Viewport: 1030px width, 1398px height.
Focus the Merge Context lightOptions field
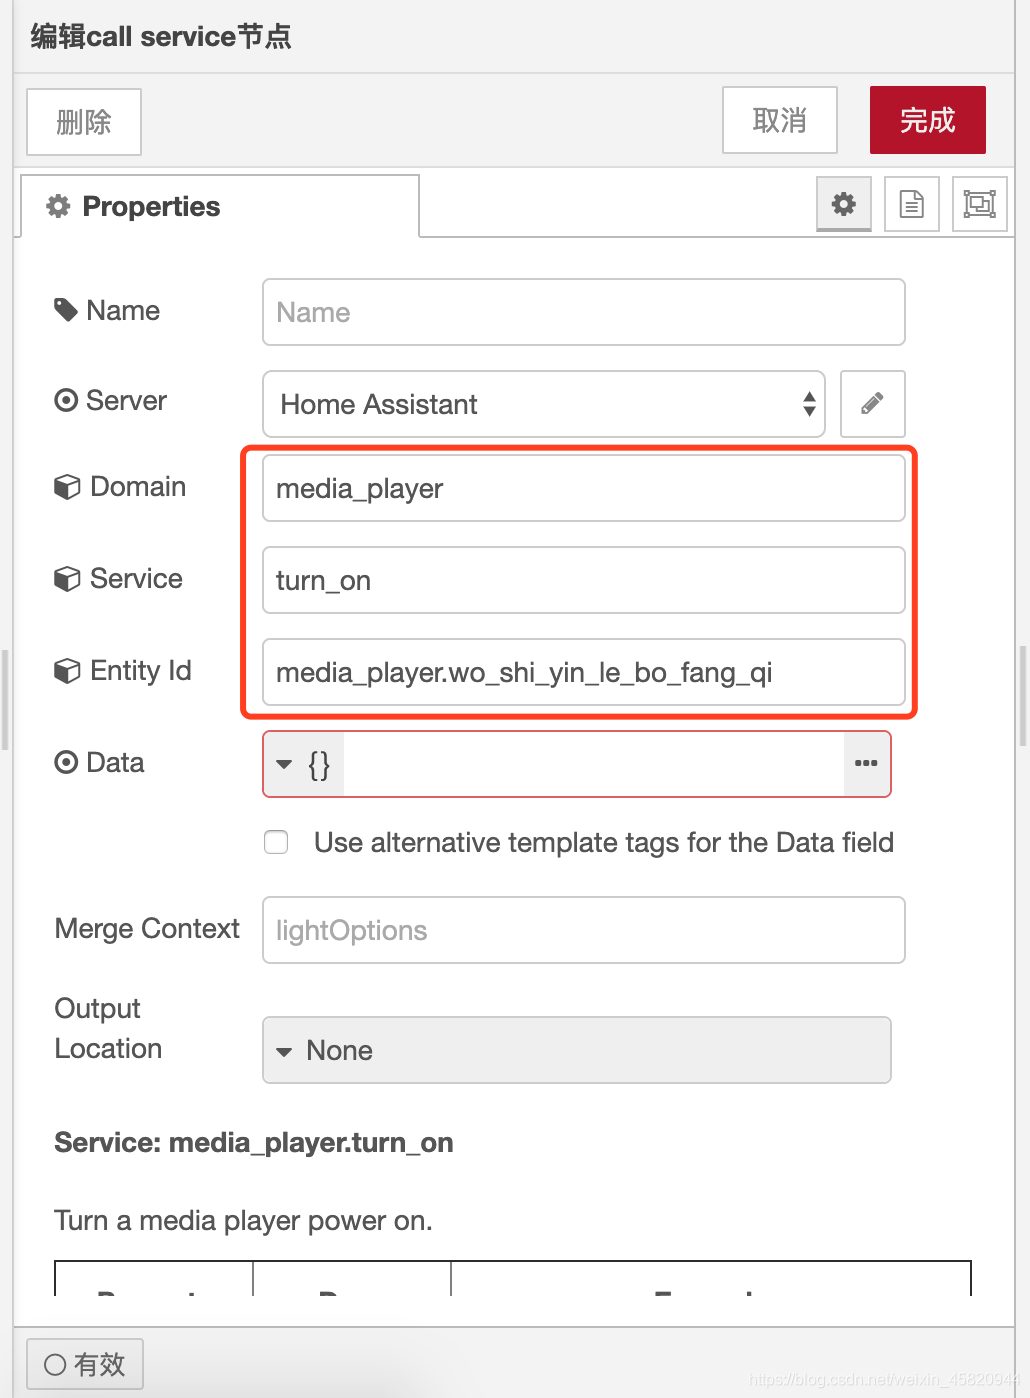pos(584,930)
